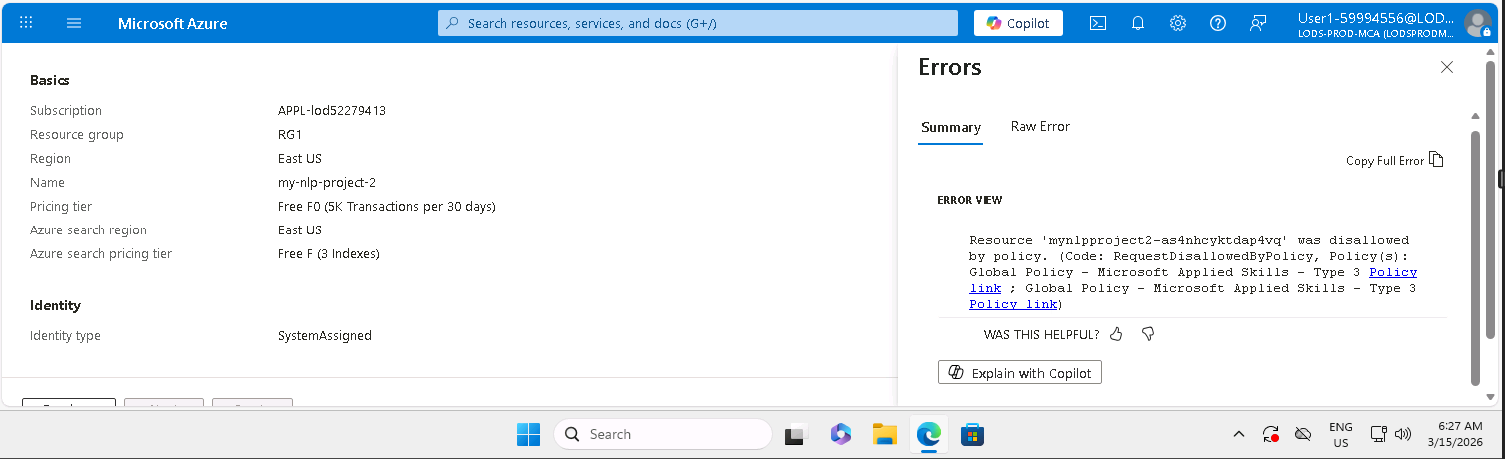Open Cloud Shell from the top bar
The width and height of the screenshot is (1505, 460).
point(1098,23)
